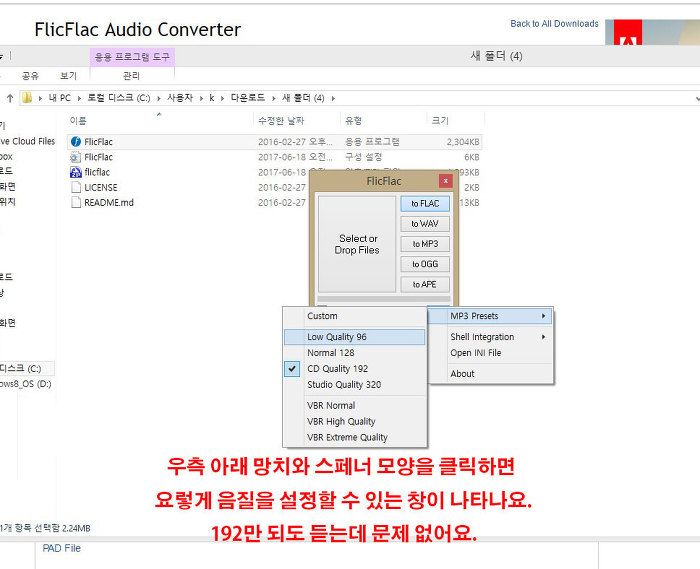Expand the 새 폴더 (4) breadcrumb arrow

click(333, 98)
